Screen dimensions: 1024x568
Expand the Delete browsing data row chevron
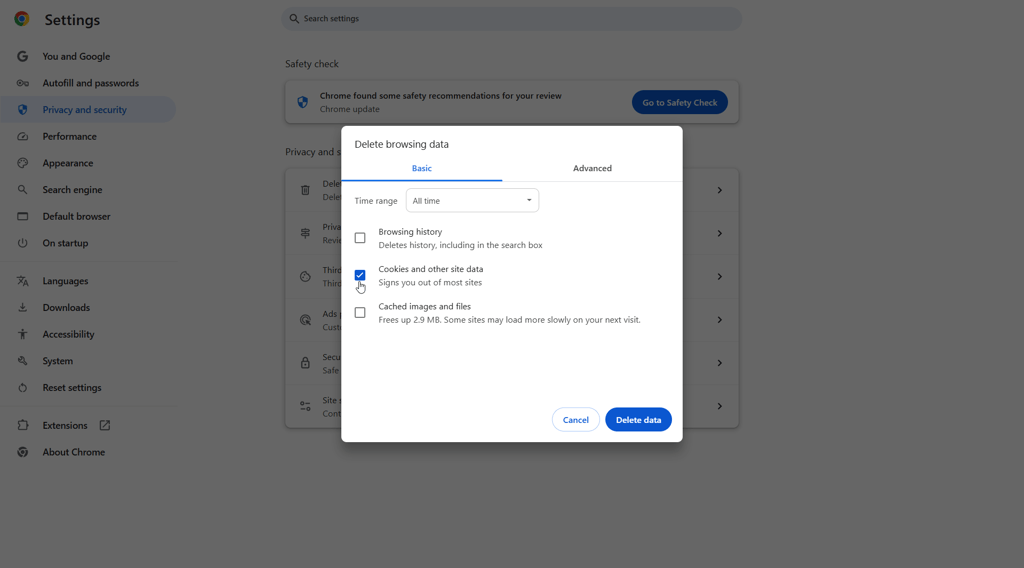[720, 190]
